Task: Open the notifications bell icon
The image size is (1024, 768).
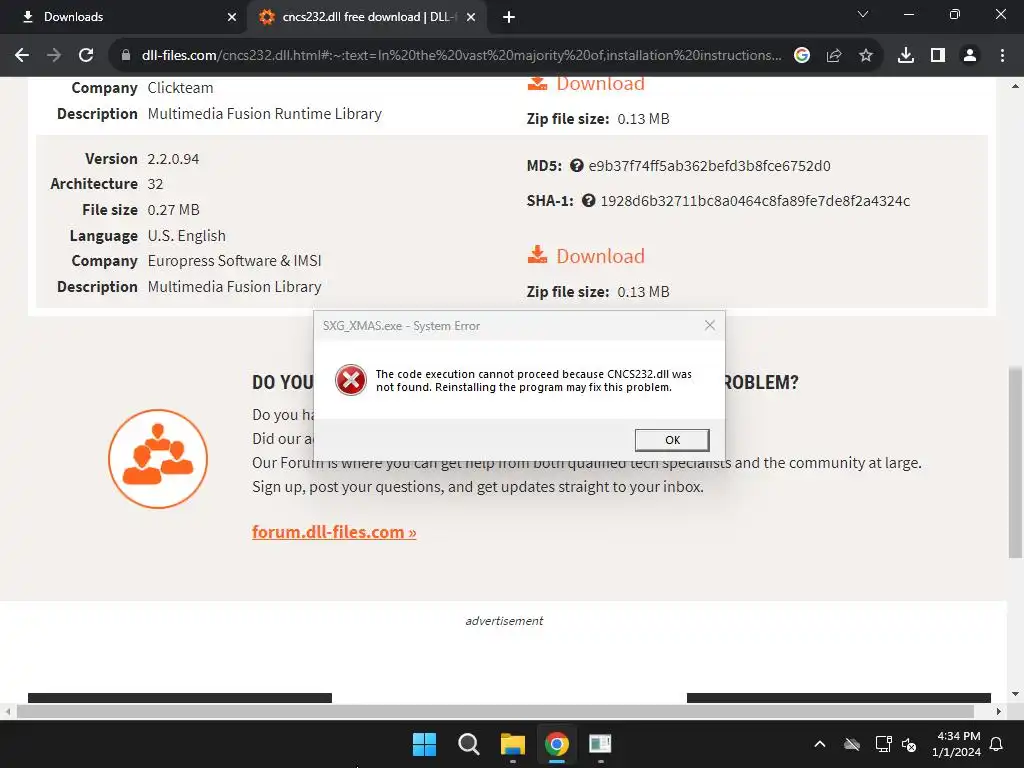Action: click(x=997, y=744)
